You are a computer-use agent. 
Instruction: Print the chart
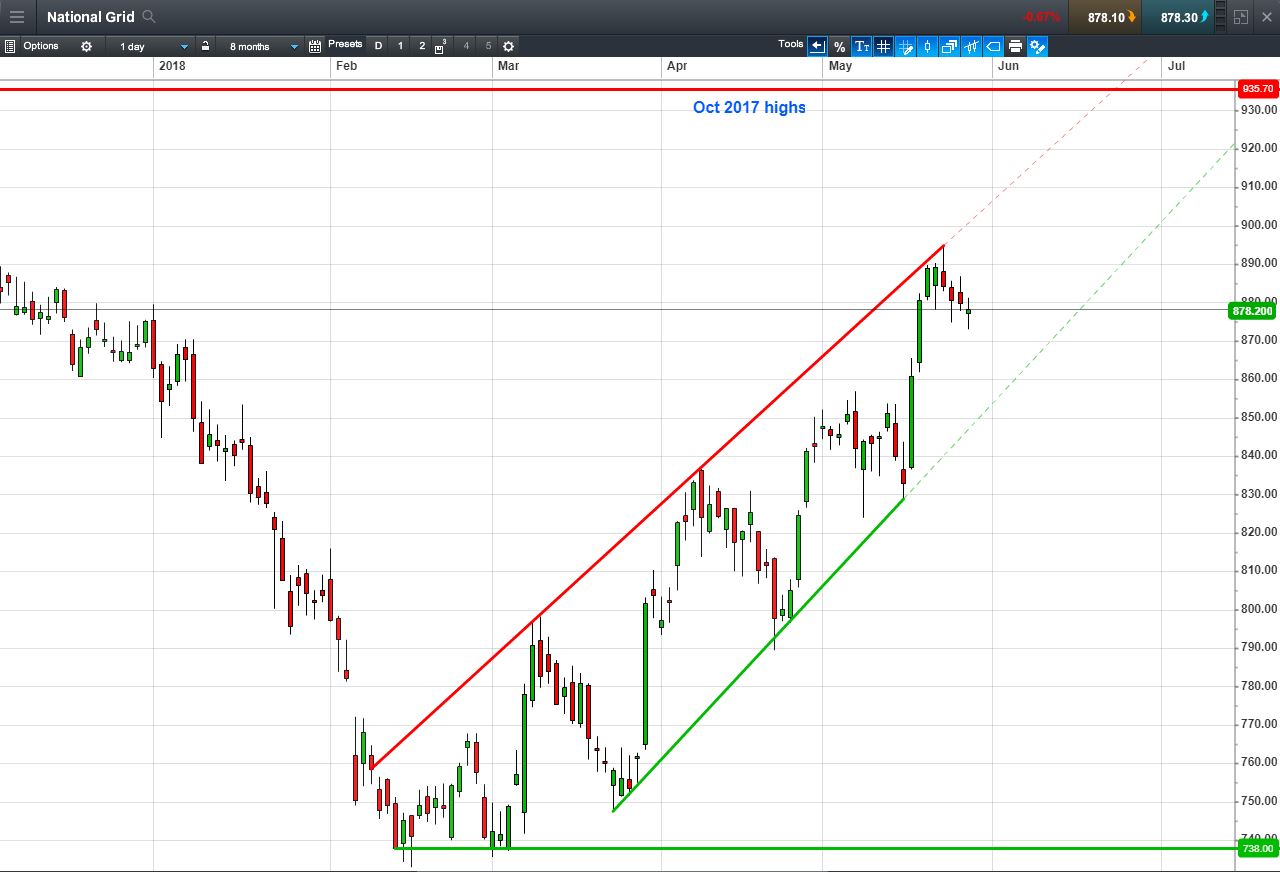point(1015,46)
